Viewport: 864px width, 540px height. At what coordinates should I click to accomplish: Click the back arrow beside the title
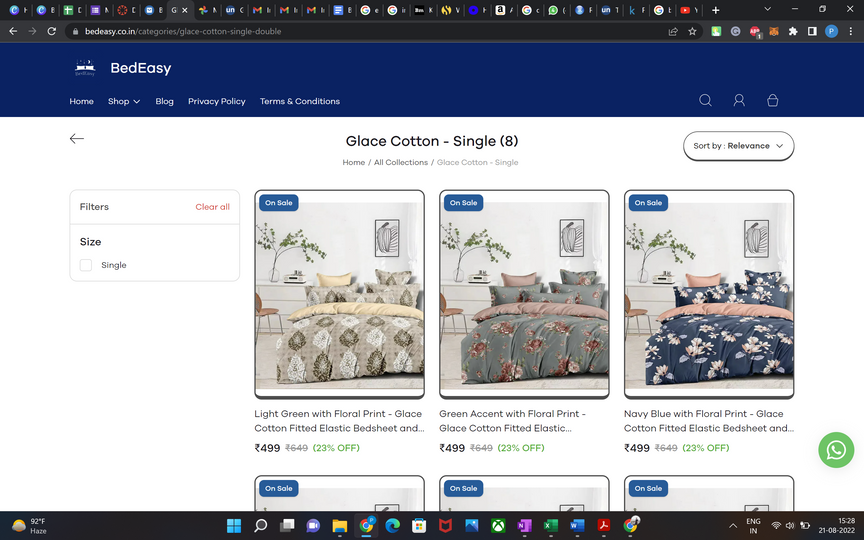pyautogui.click(x=77, y=138)
